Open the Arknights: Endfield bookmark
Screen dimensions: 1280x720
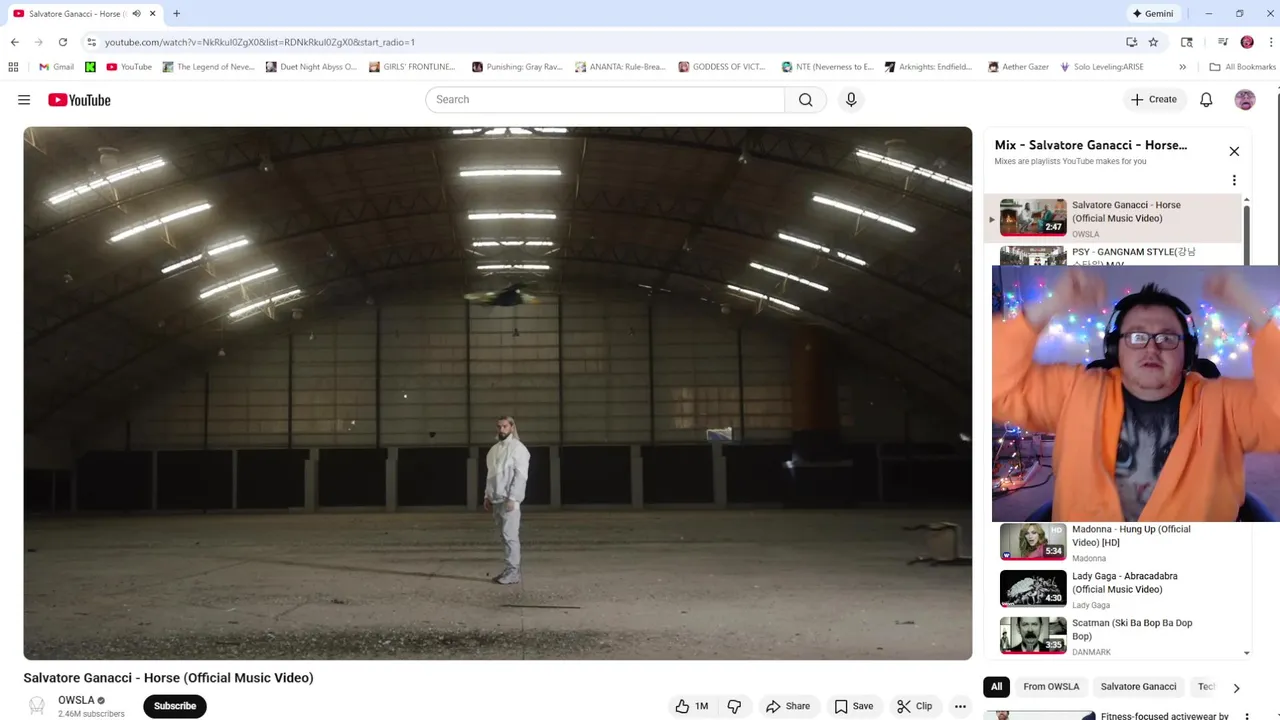tap(928, 67)
